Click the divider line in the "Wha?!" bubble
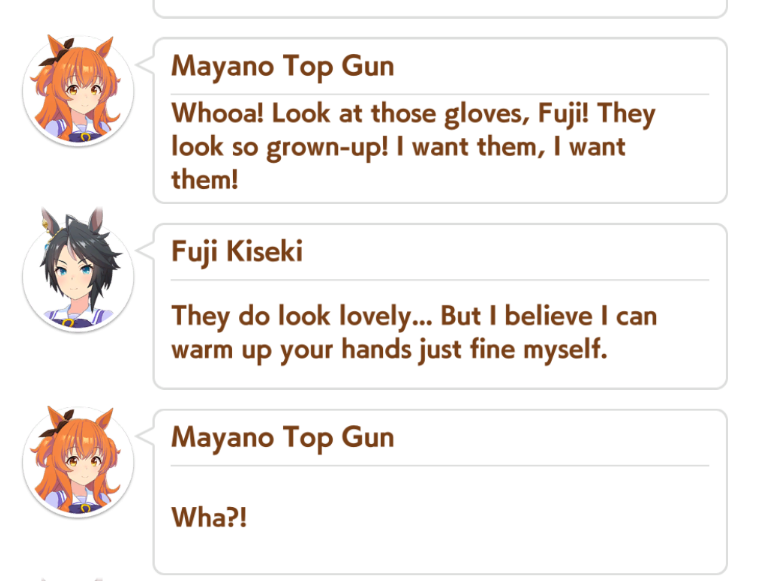Screen dimensions: 763x581 440,466
